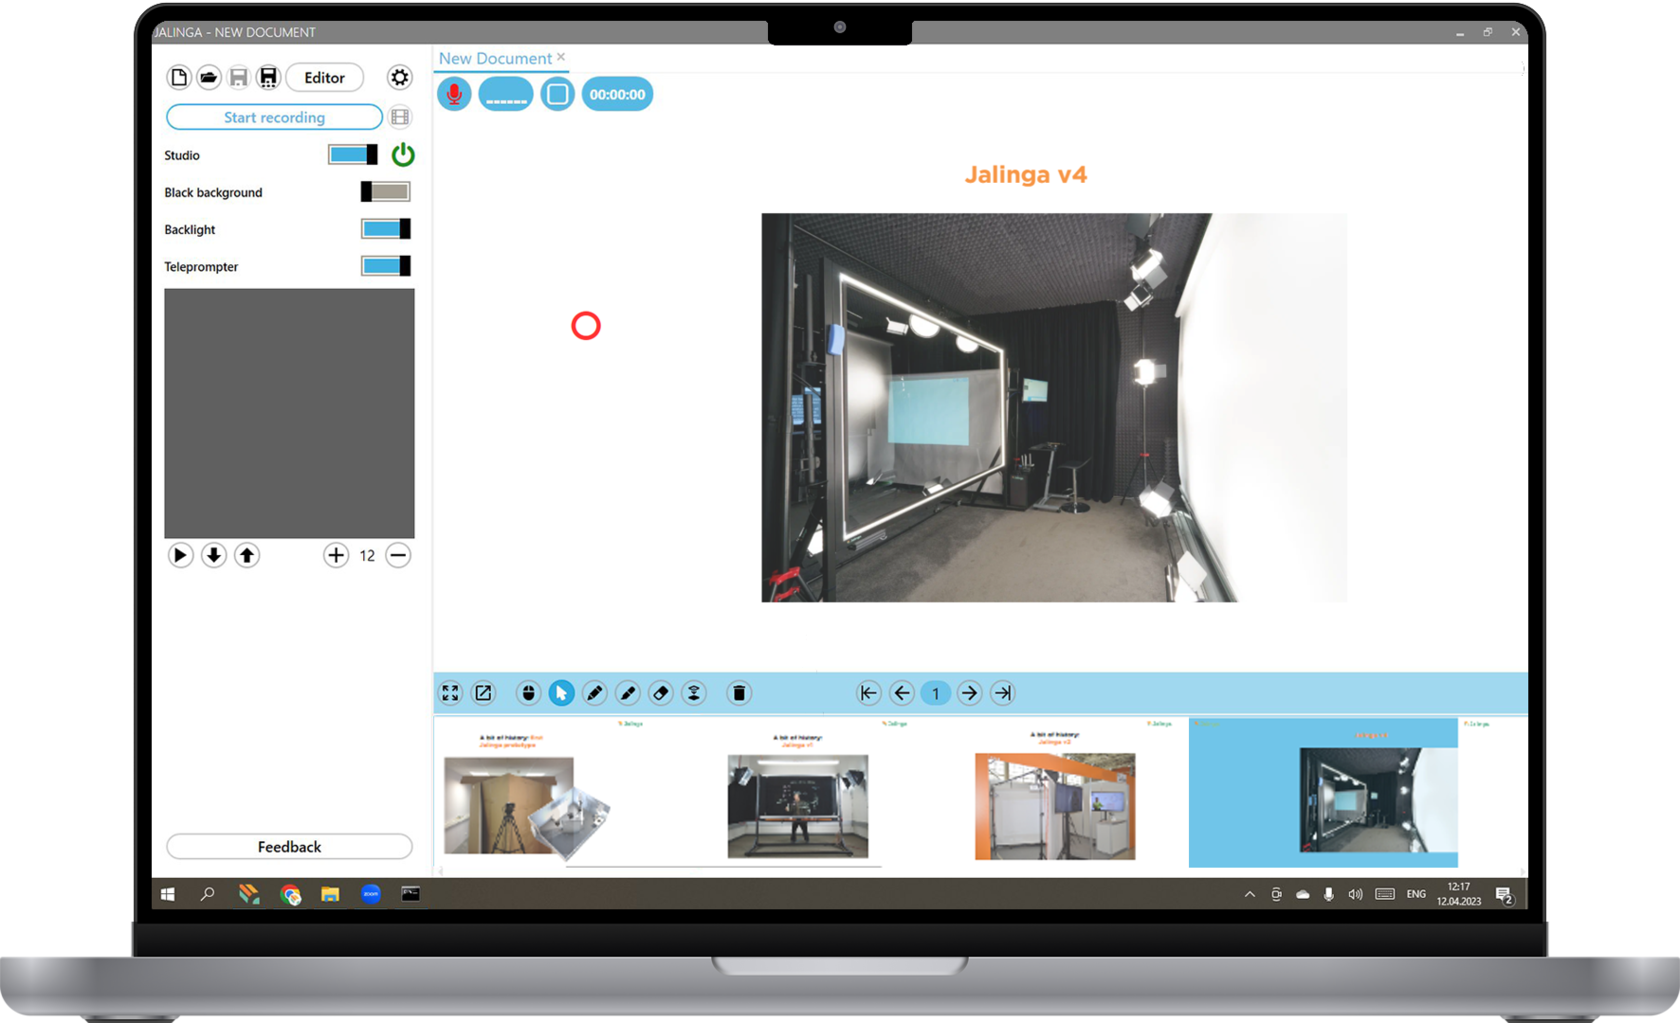Click inside the grey teleprompter text area

point(289,413)
